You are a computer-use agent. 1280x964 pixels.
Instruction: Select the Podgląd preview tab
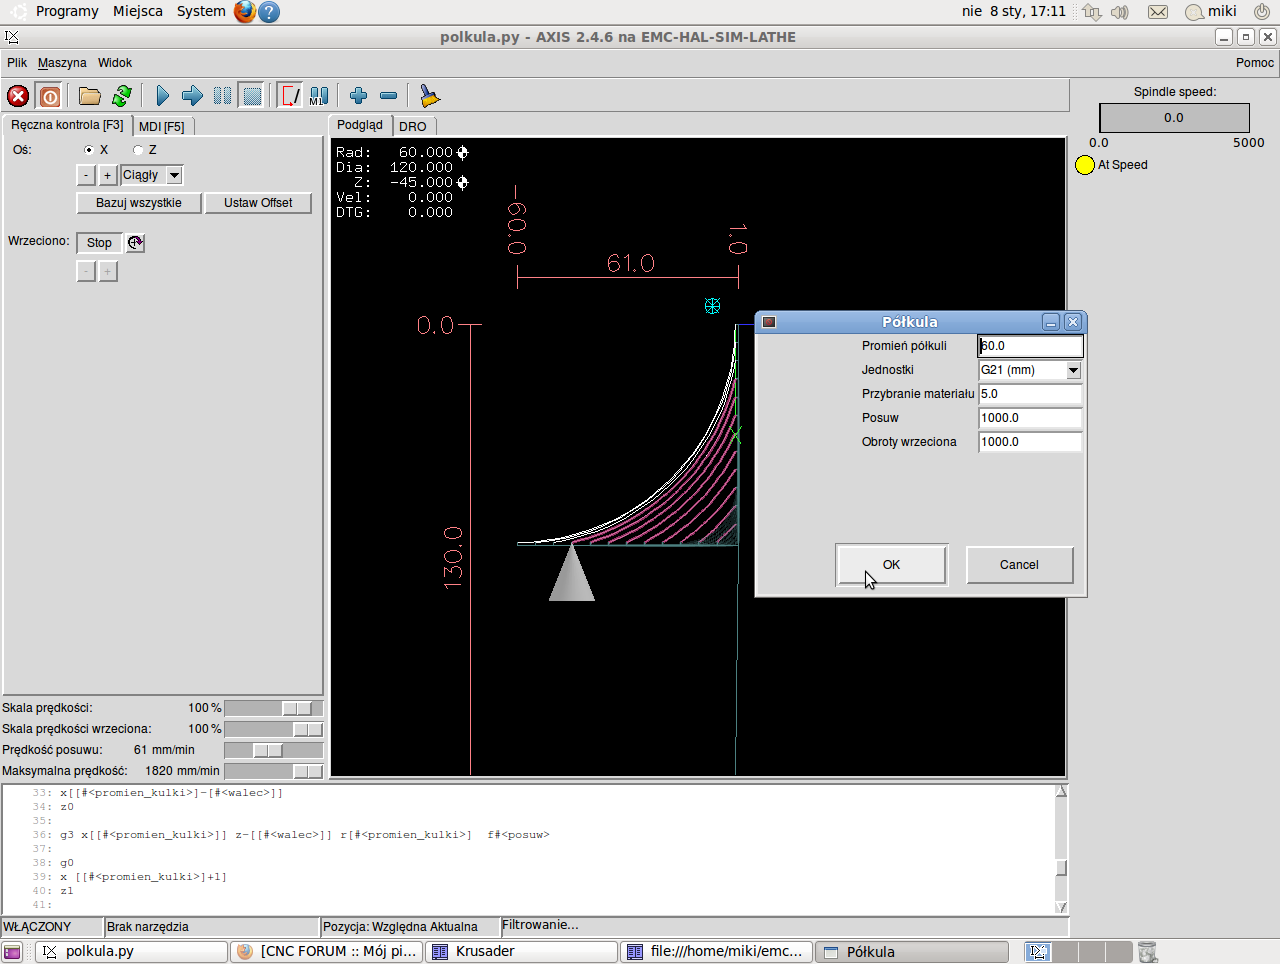360,125
